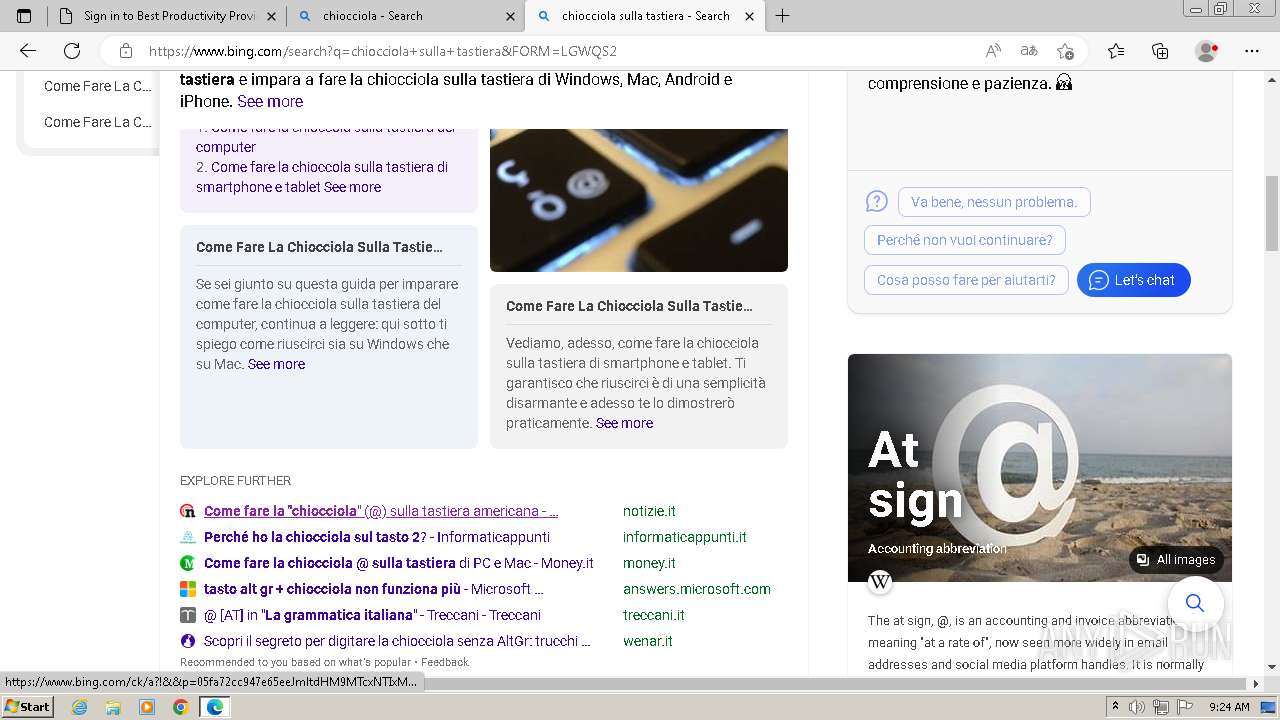Click the vertical scrollbar thumb
This screenshot has height=720, width=1280.
(x=1272, y=213)
